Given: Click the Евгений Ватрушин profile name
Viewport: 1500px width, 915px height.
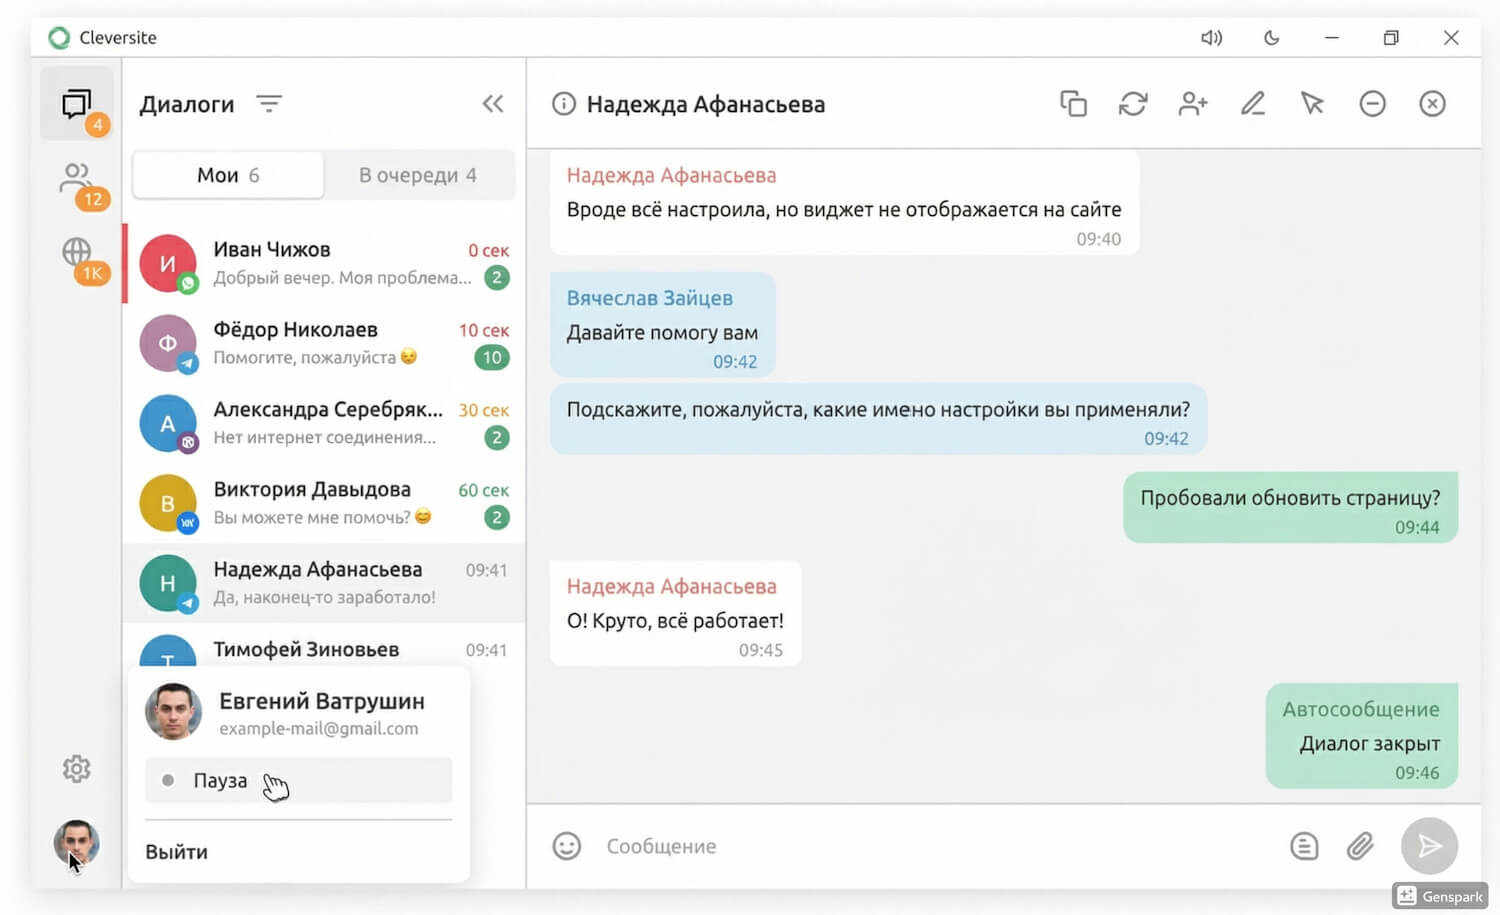Looking at the screenshot, I should [x=322, y=701].
